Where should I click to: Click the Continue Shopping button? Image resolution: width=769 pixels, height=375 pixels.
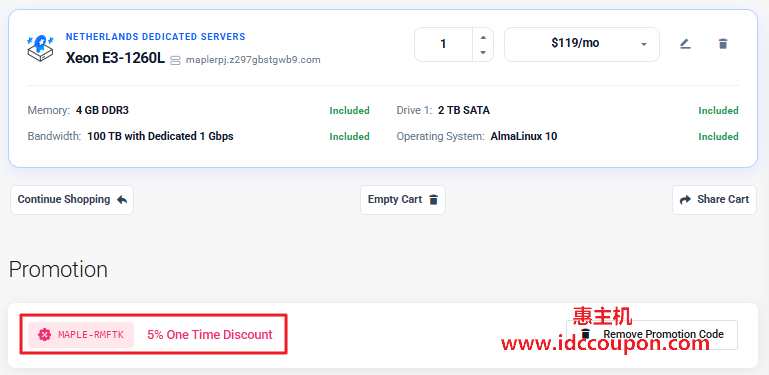click(x=72, y=200)
